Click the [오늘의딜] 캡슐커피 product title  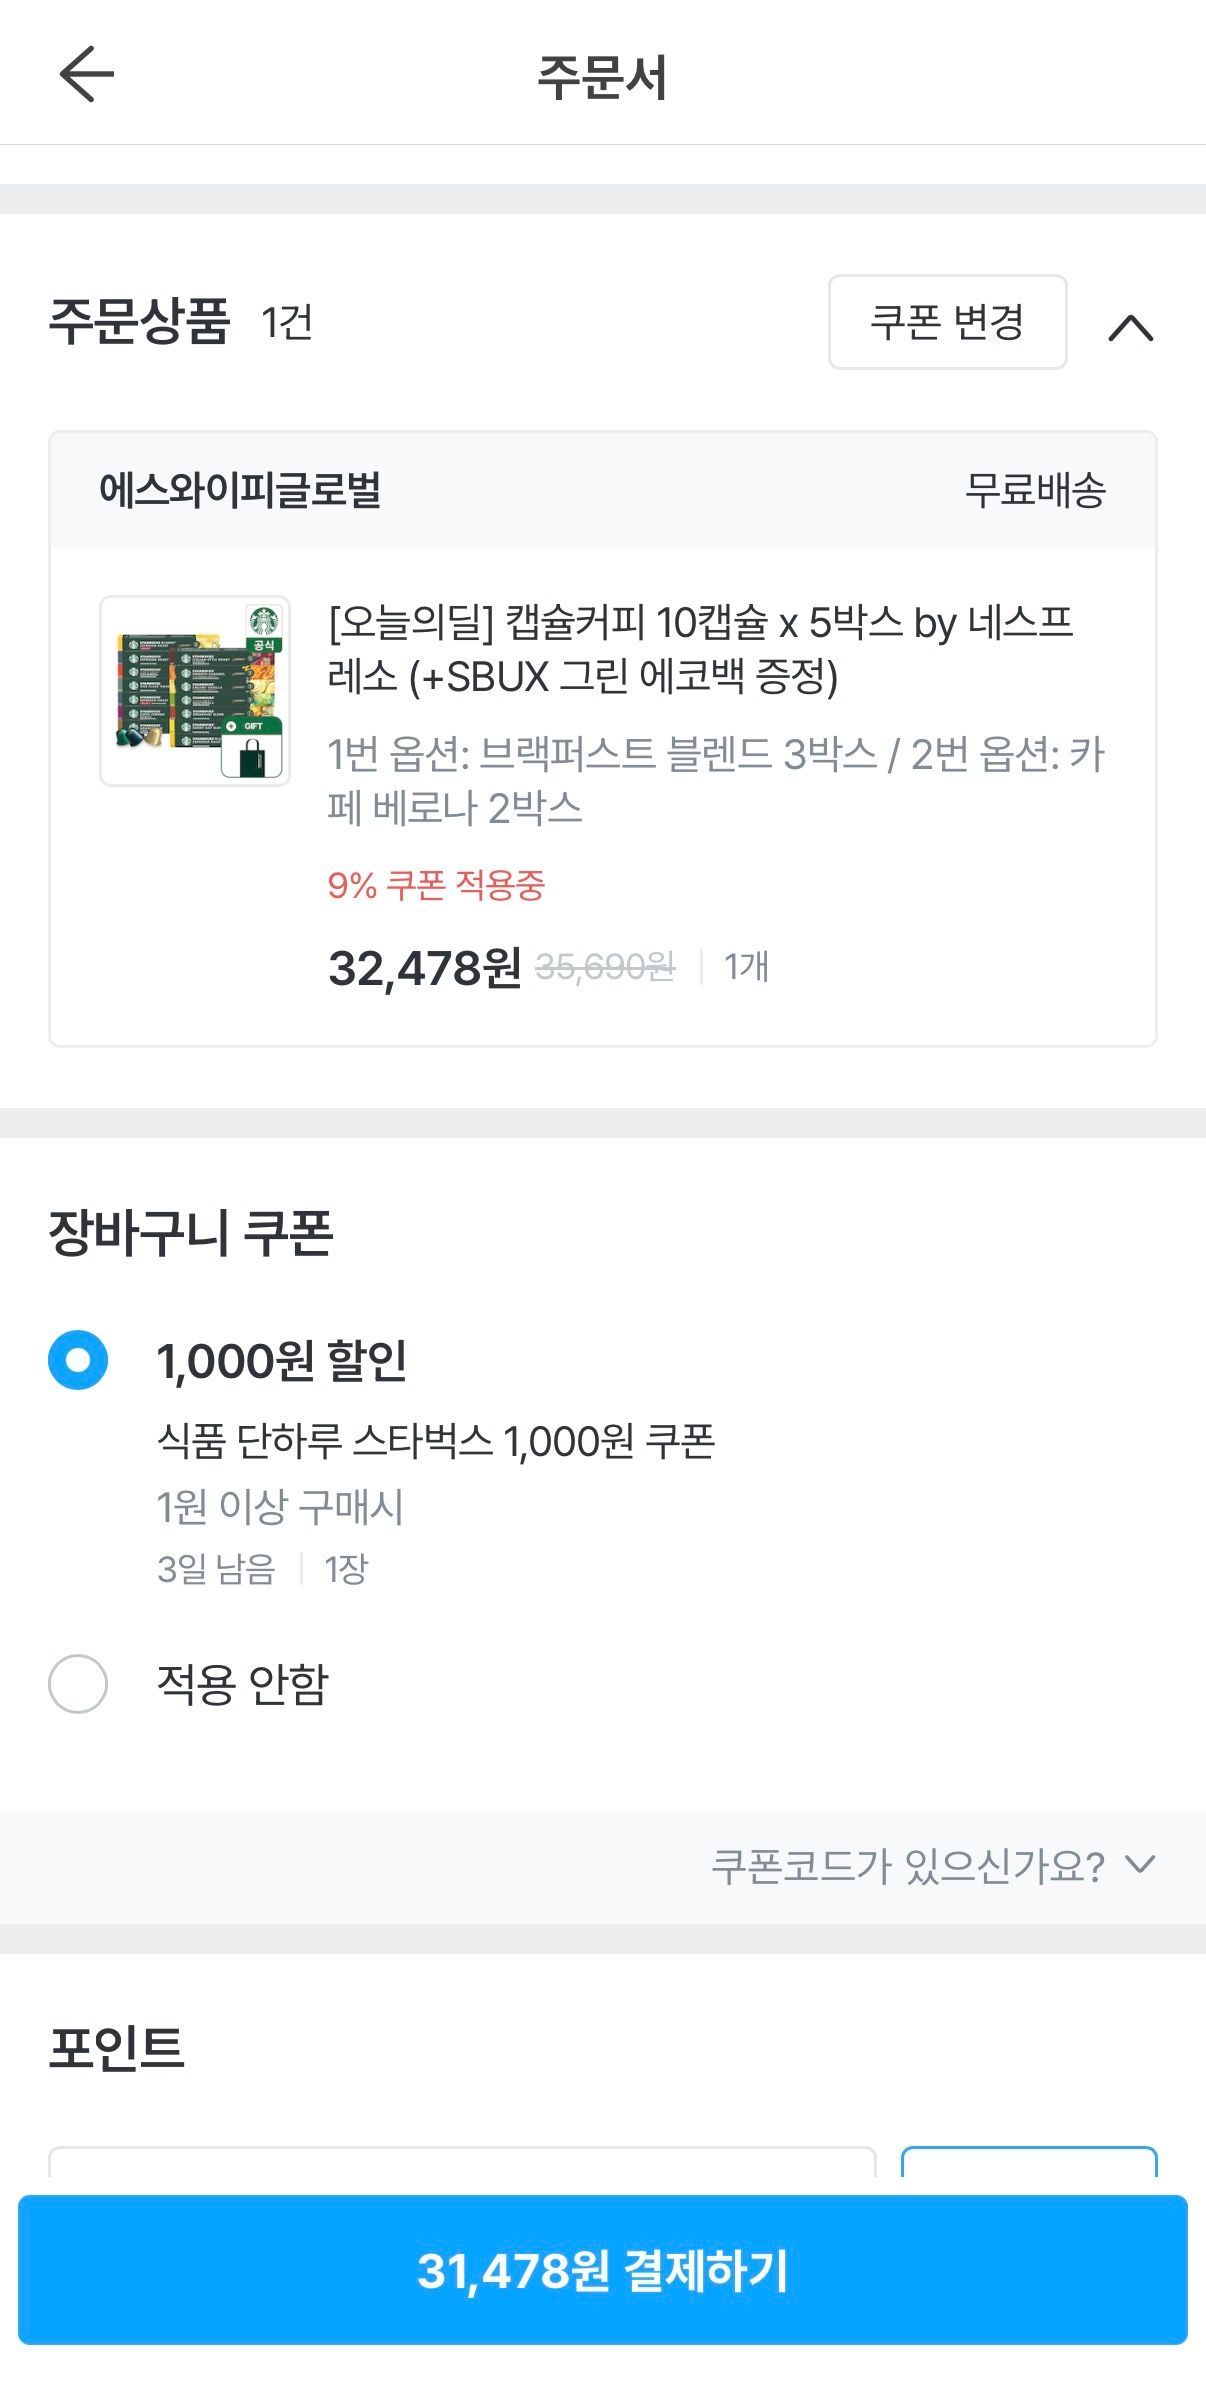pos(700,649)
